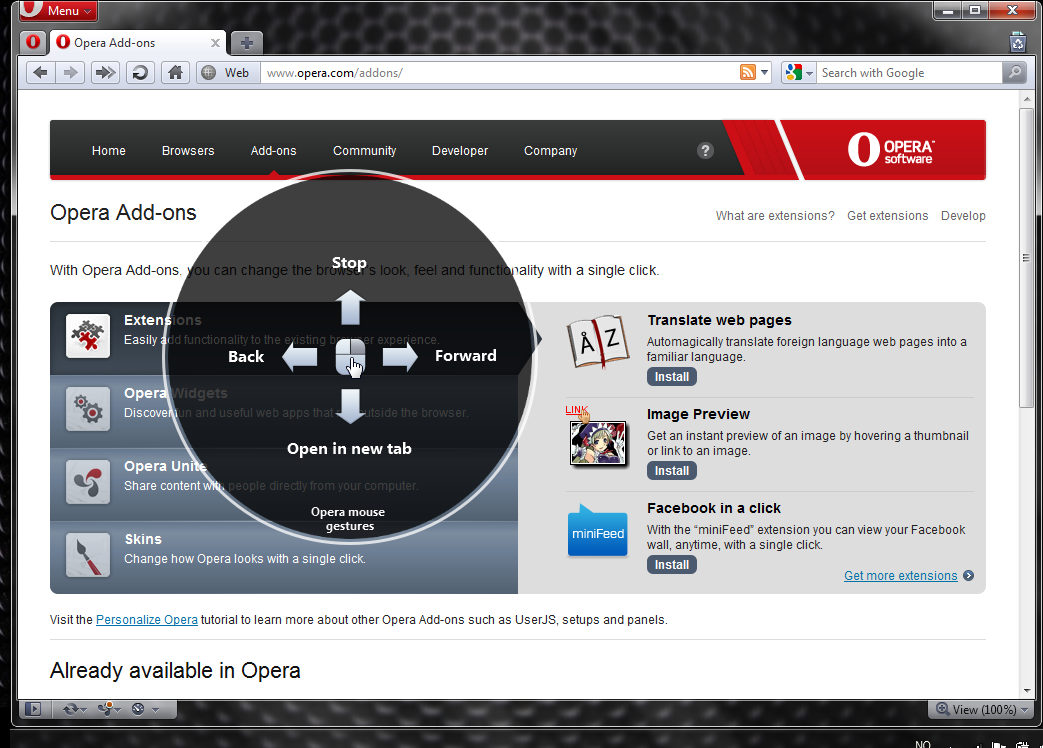The height and width of the screenshot is (748, 1043).
Task: Click the Google search engine icon
Action: (793, 72)
